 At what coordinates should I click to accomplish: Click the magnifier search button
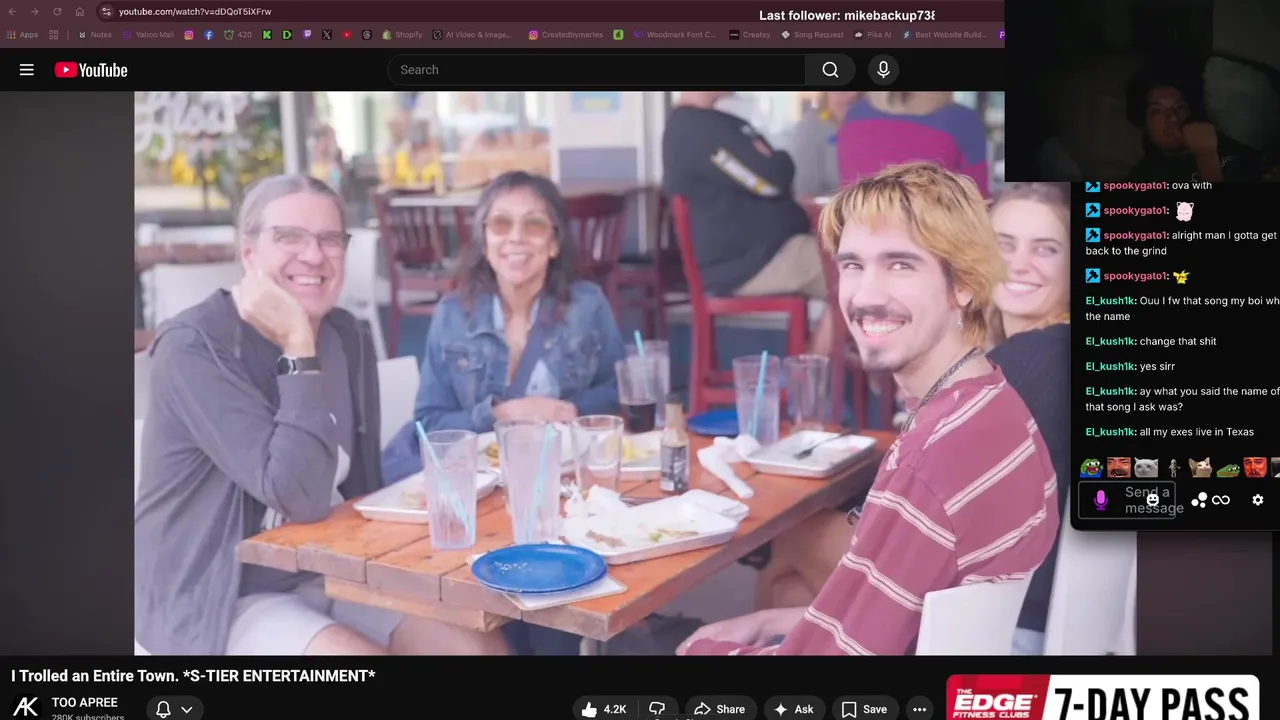[x=830, y=70]
